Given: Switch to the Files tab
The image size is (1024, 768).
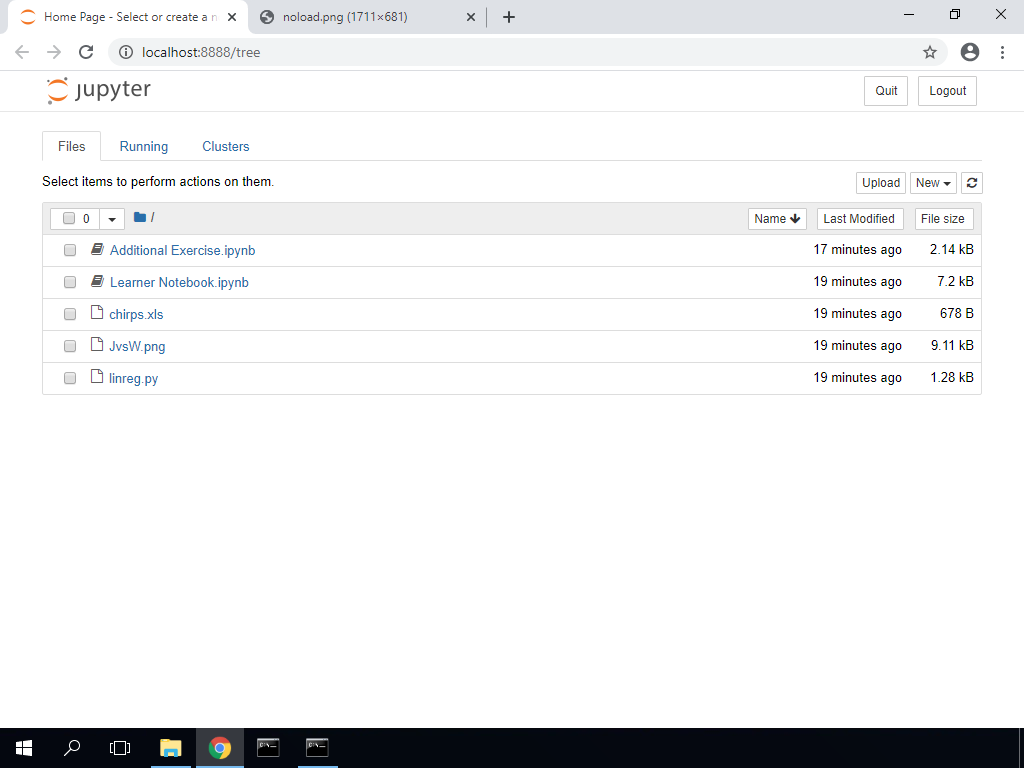Looking at the screenshot, I should (72, 146).
